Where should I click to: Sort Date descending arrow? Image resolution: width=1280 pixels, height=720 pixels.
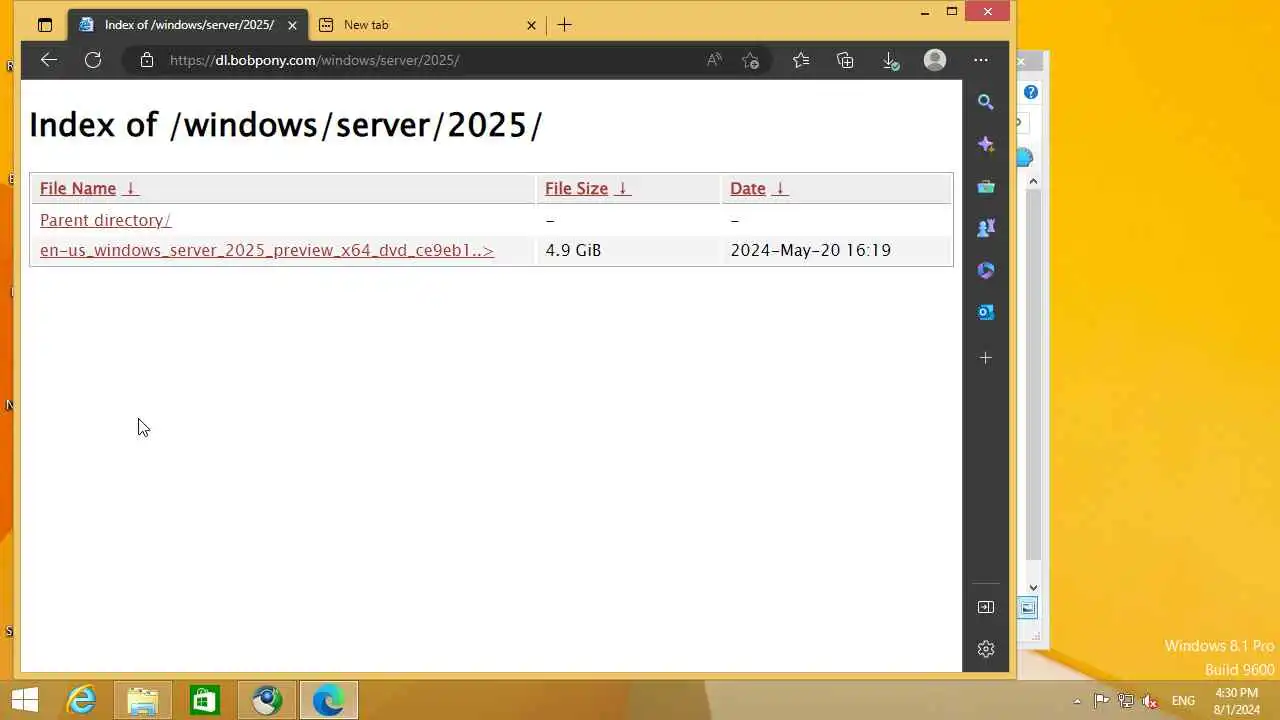click(780, 188)
